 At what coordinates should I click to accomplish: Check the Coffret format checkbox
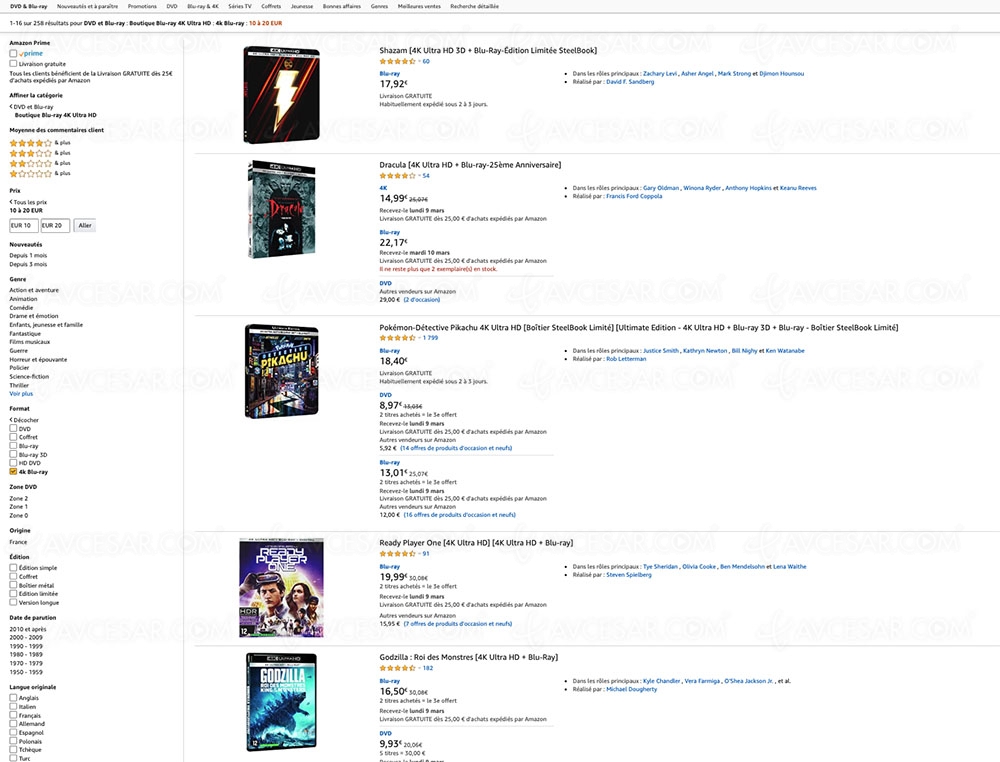[12, 437]
